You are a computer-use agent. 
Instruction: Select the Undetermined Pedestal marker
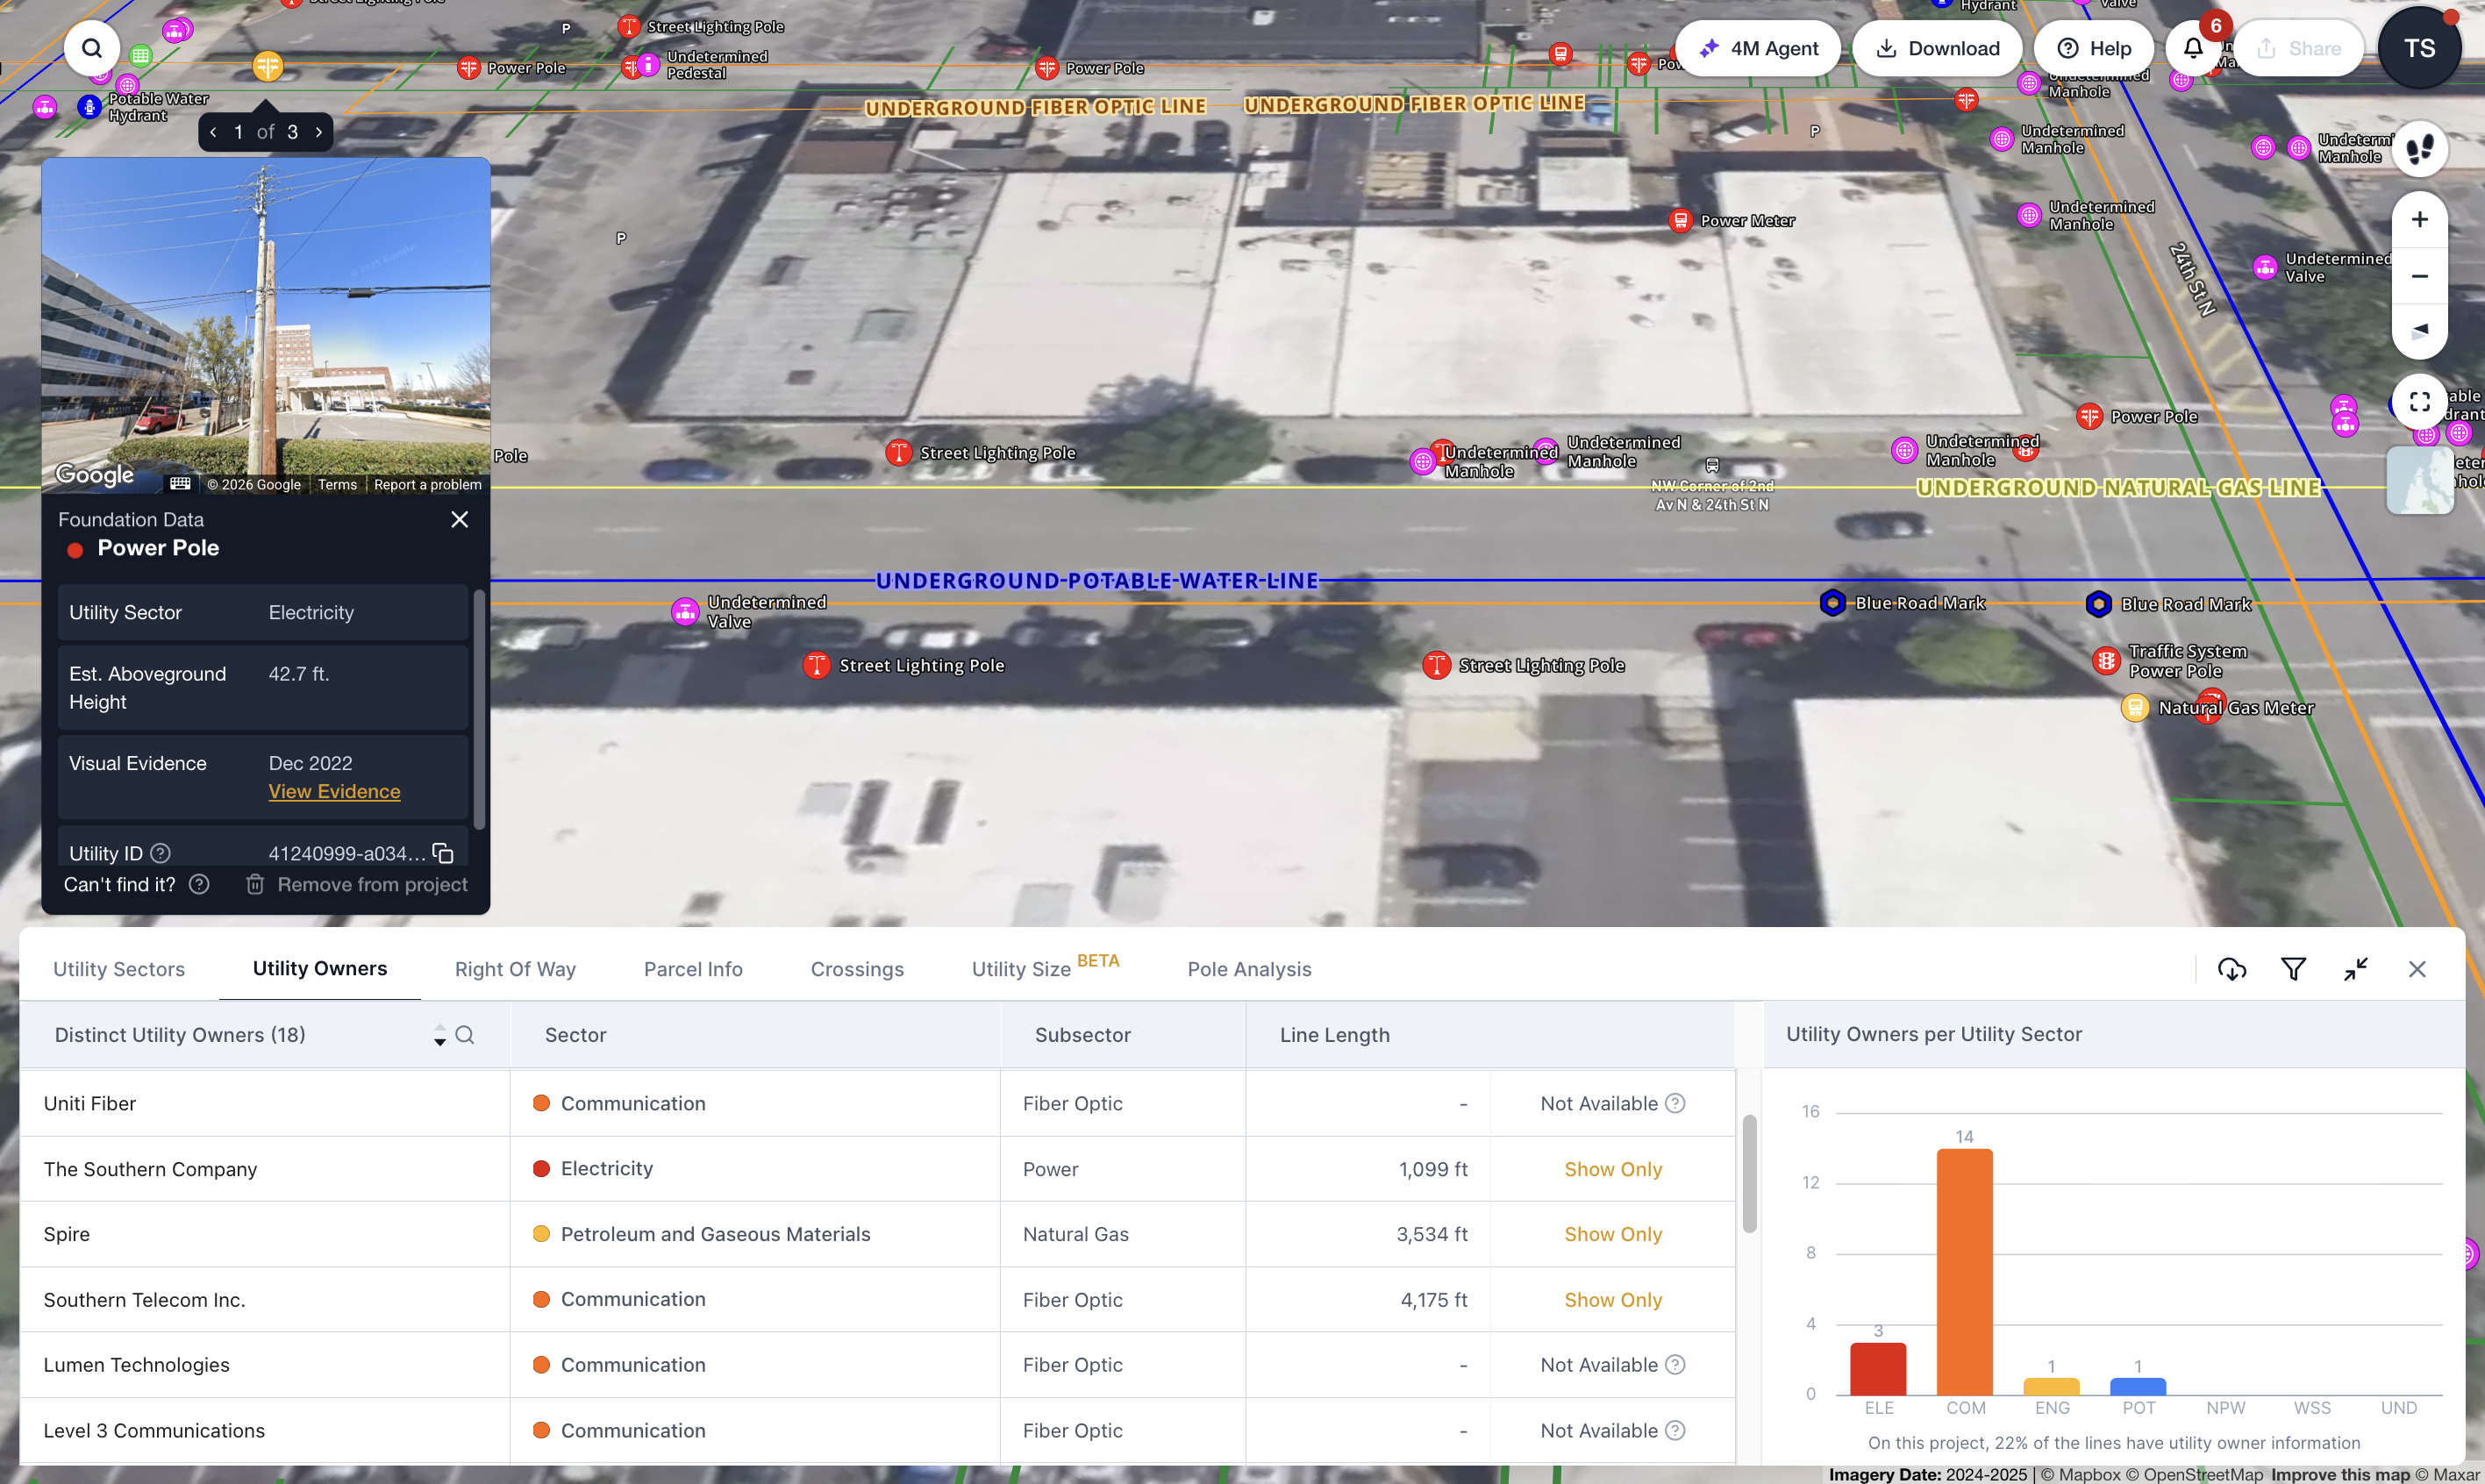coord(648,65)
